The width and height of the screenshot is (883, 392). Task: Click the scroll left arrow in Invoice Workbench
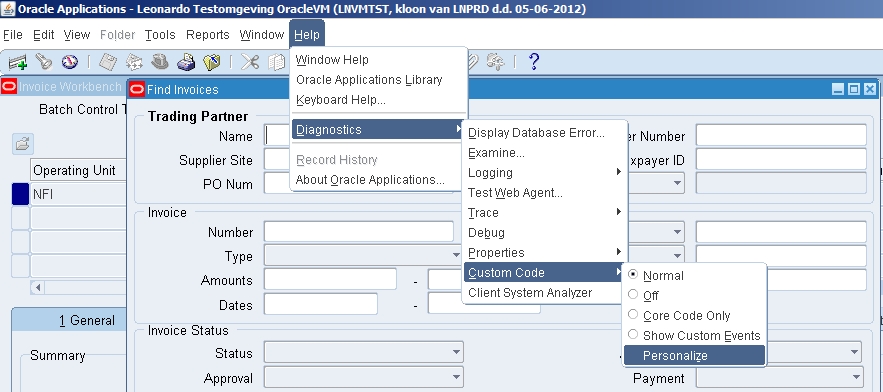tap(38, 287)
